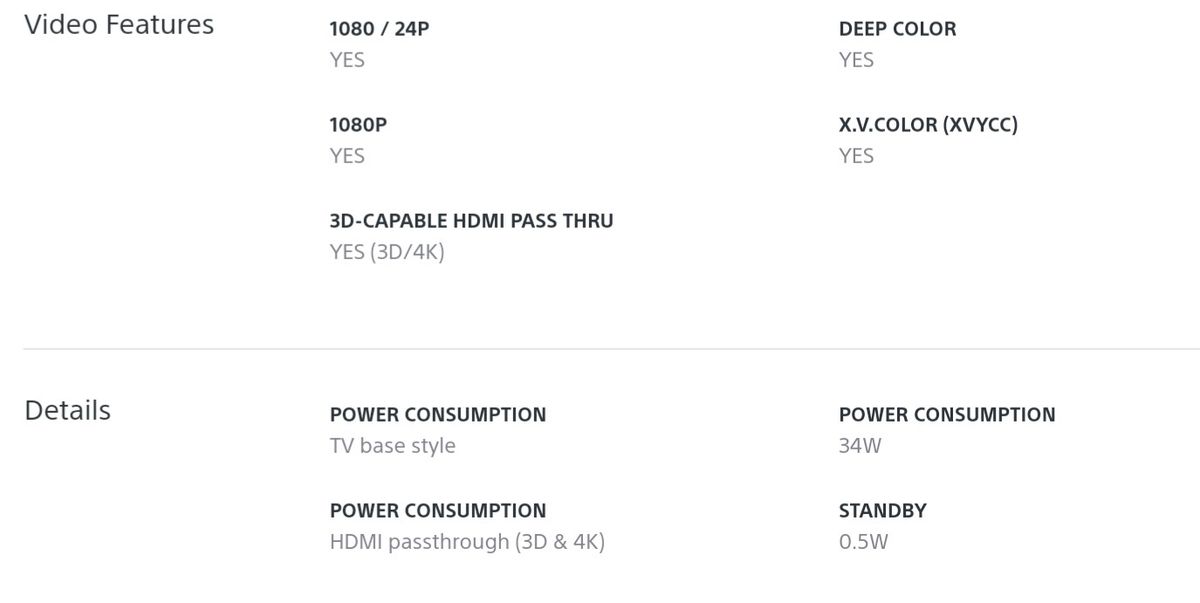Image resolution: width=1200 pixels, height=603 pixels.
Task: Select the 1080 / 24P spec label
Action: coord(379,29)
